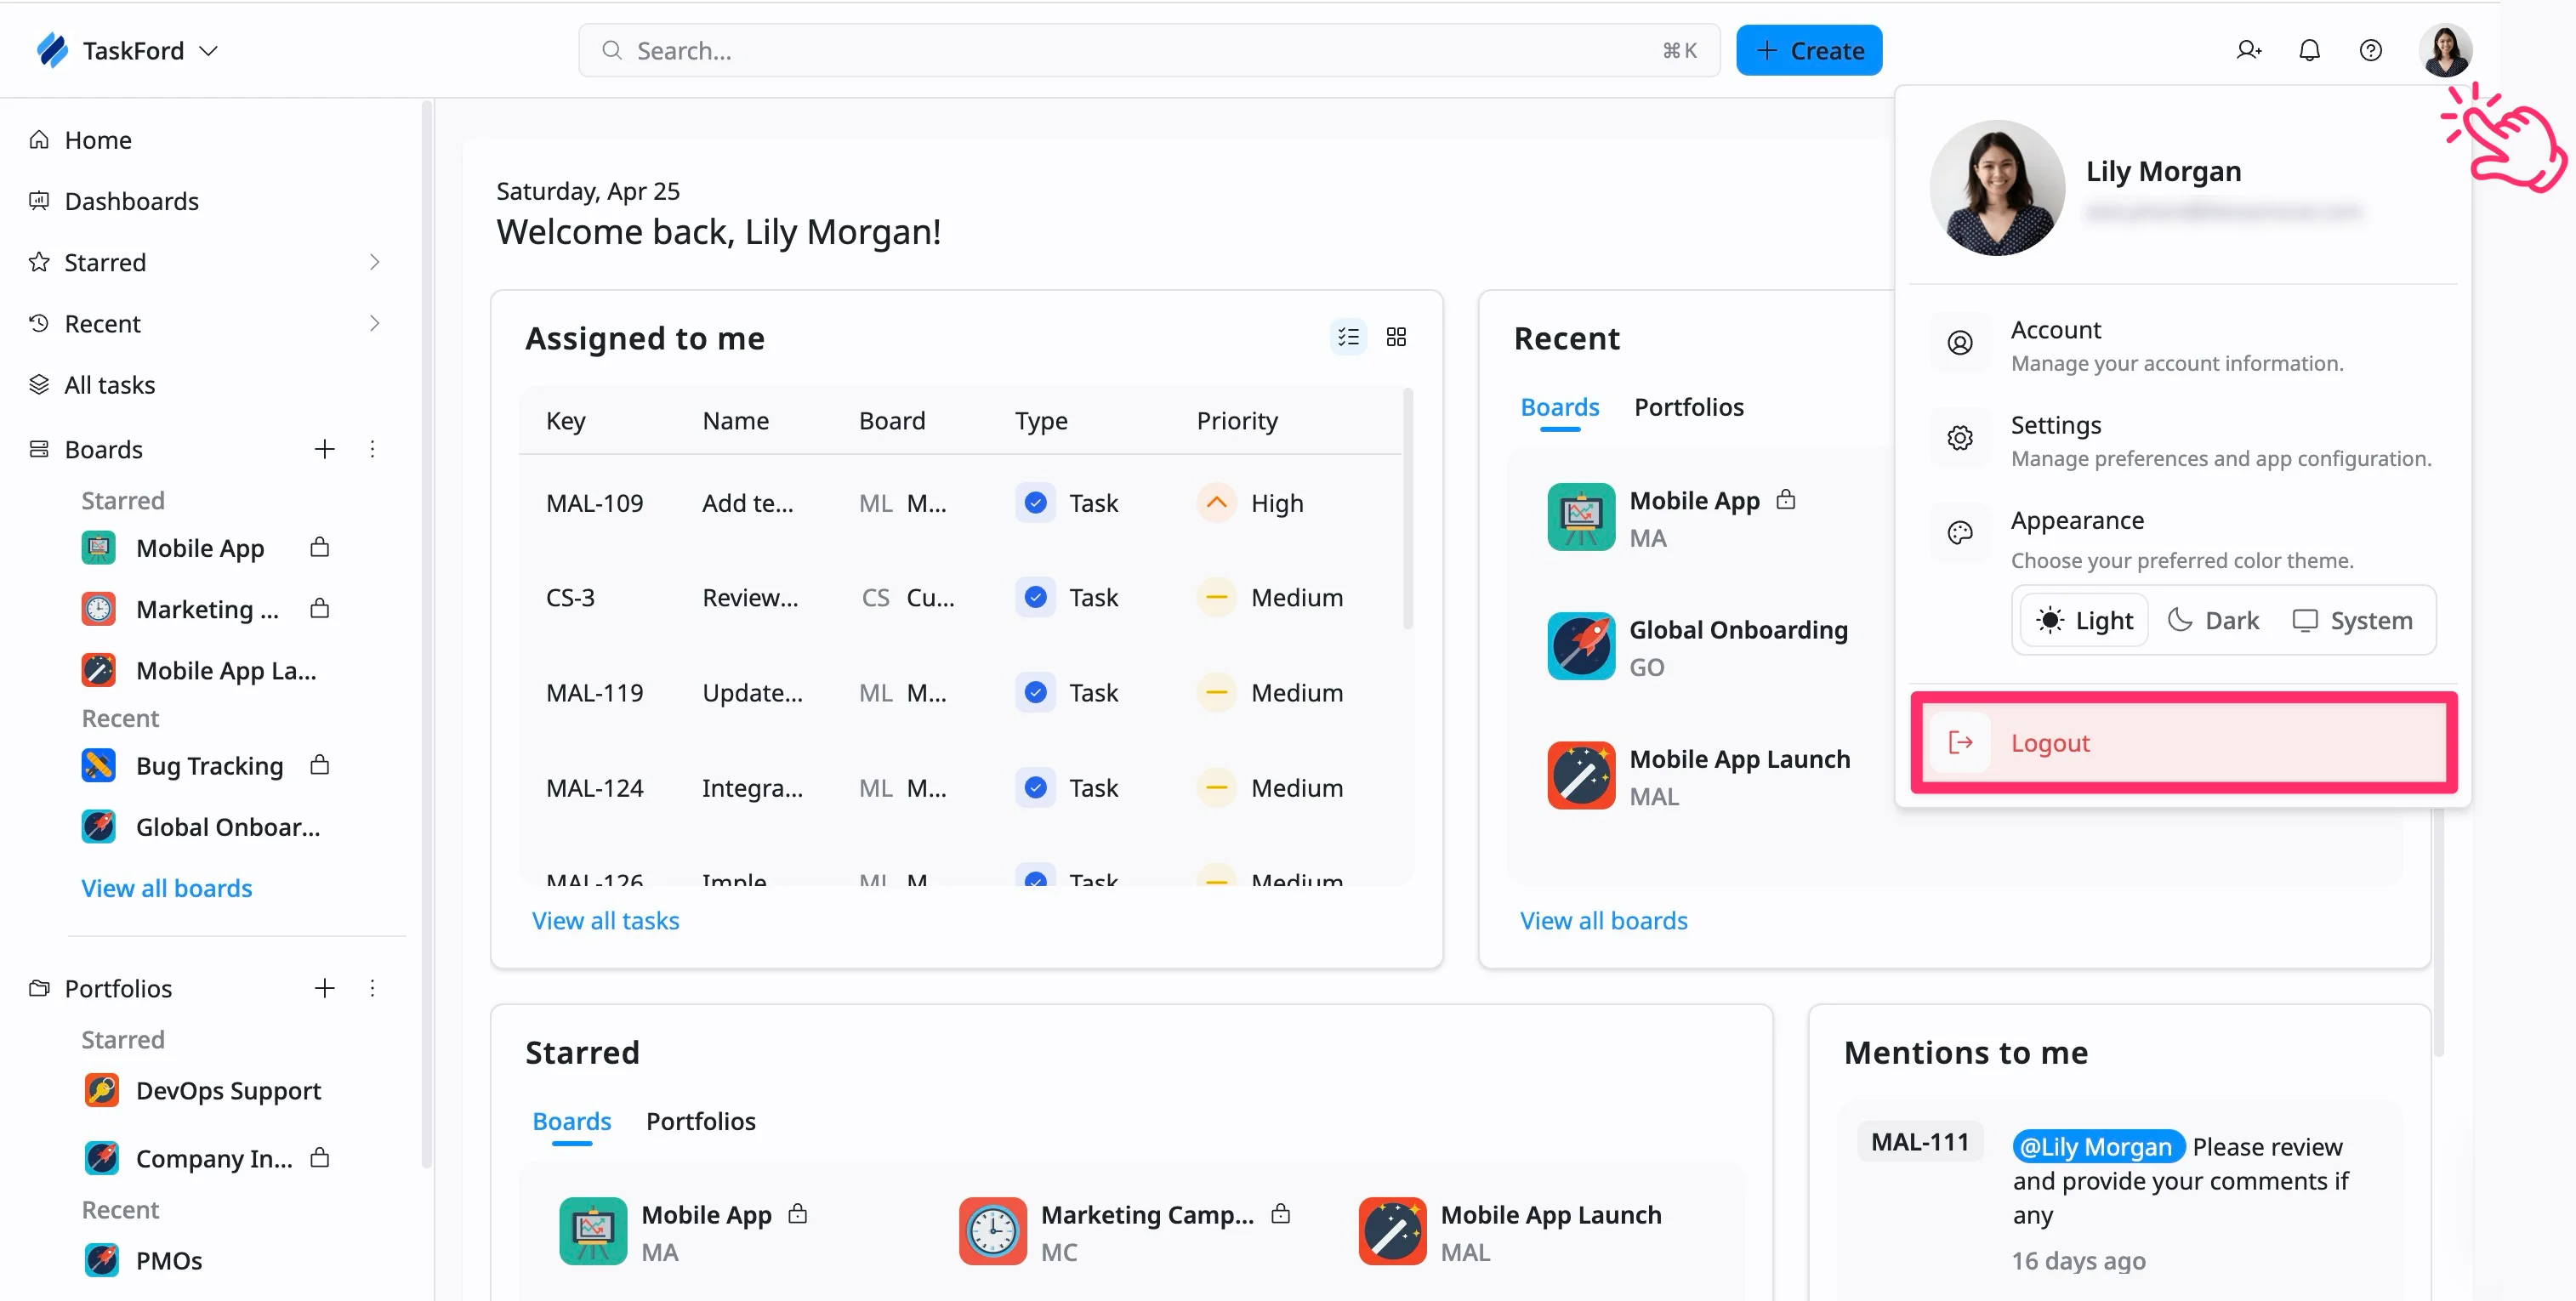Open task MAL-124
Viewport: 2576px width, 1301px height.
(x=594, y=788)
